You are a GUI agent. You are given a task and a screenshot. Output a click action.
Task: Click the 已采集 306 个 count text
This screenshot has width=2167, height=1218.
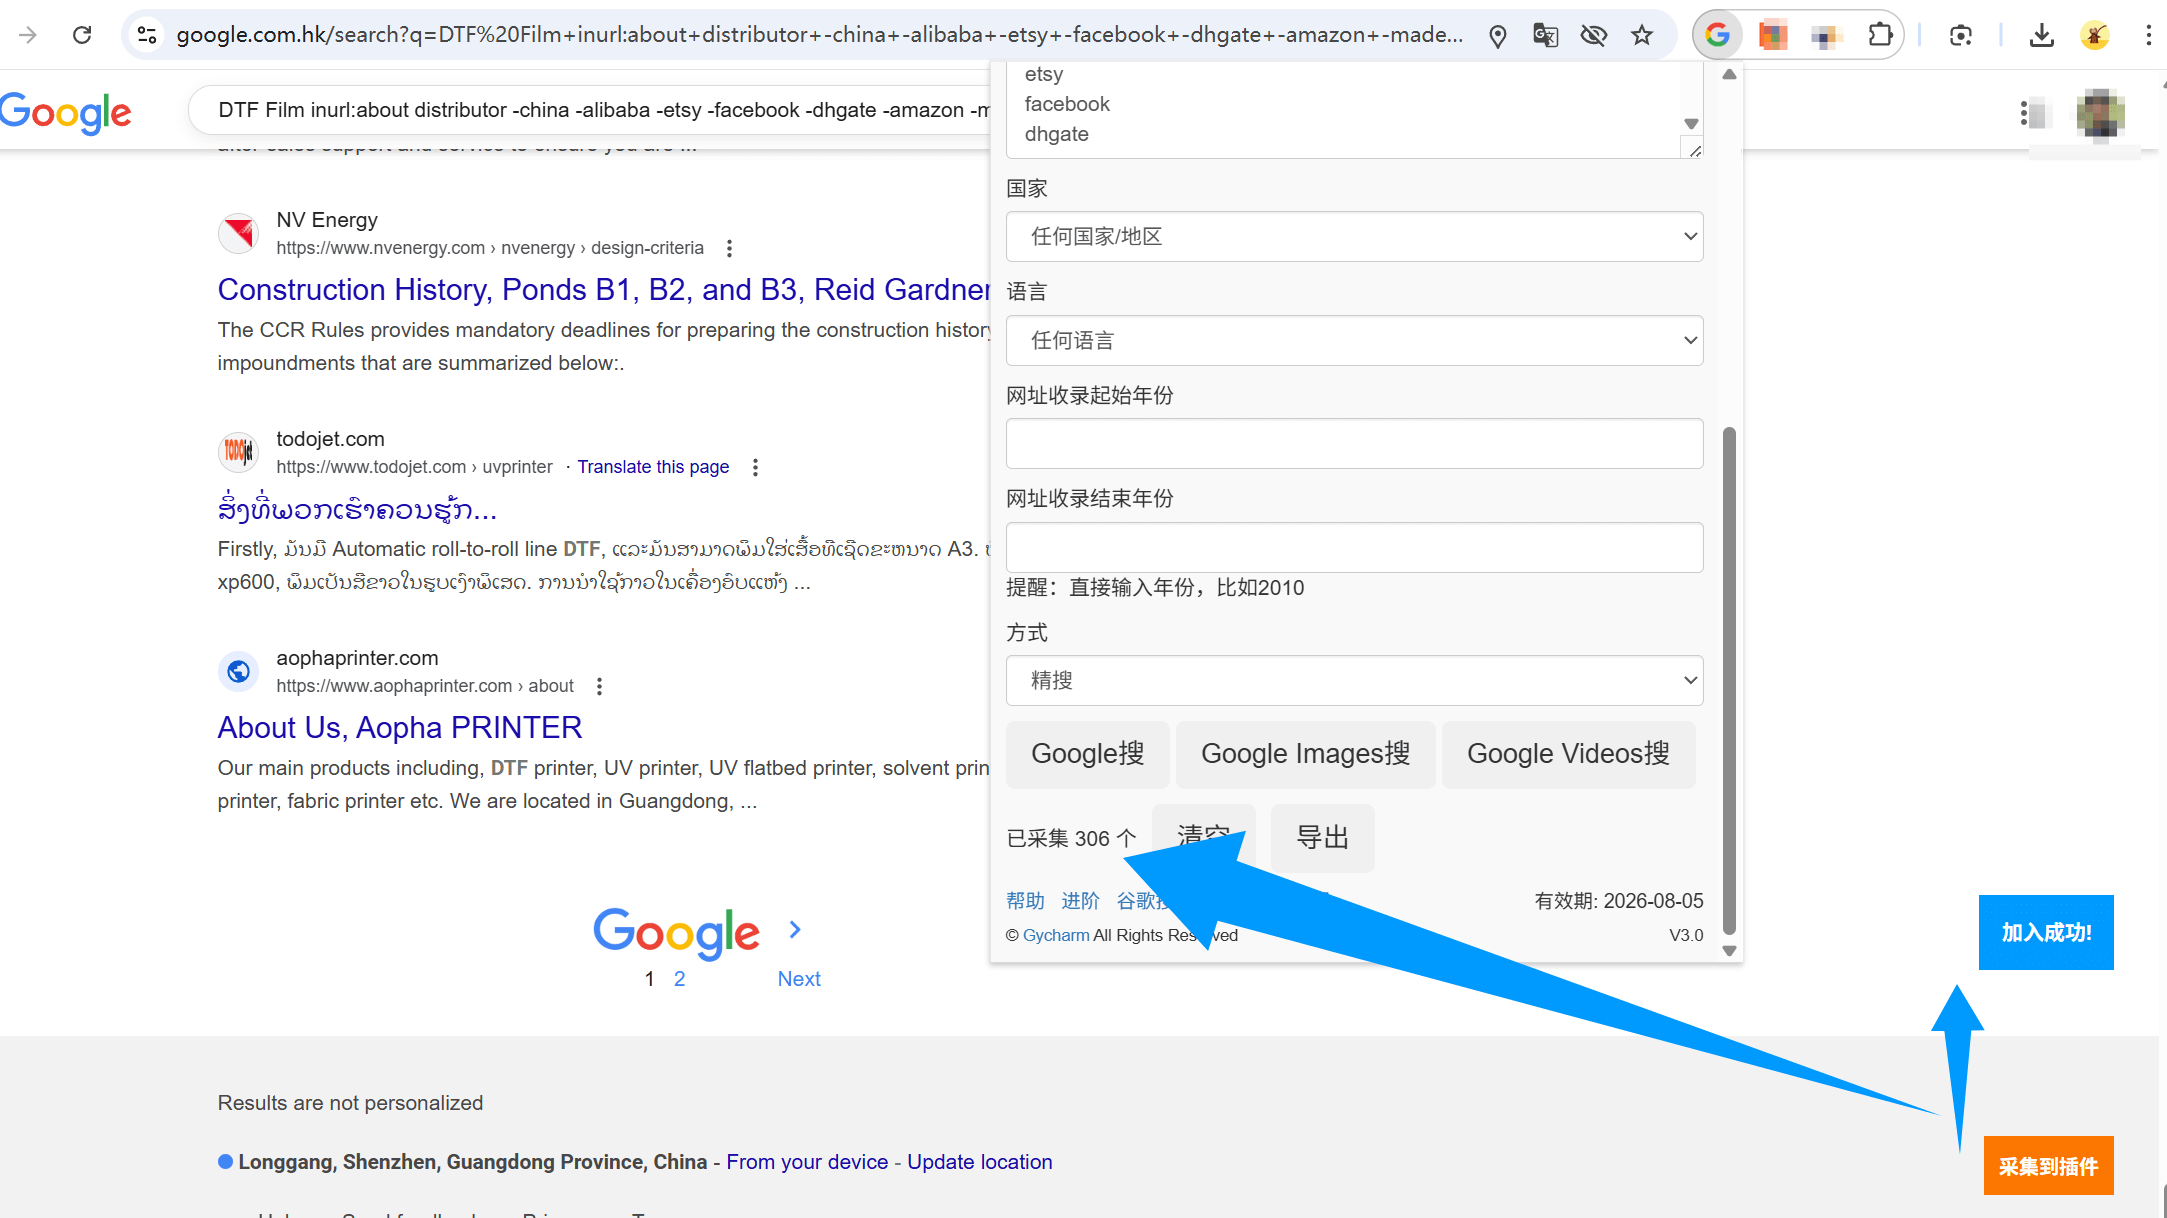[1071, 839]
